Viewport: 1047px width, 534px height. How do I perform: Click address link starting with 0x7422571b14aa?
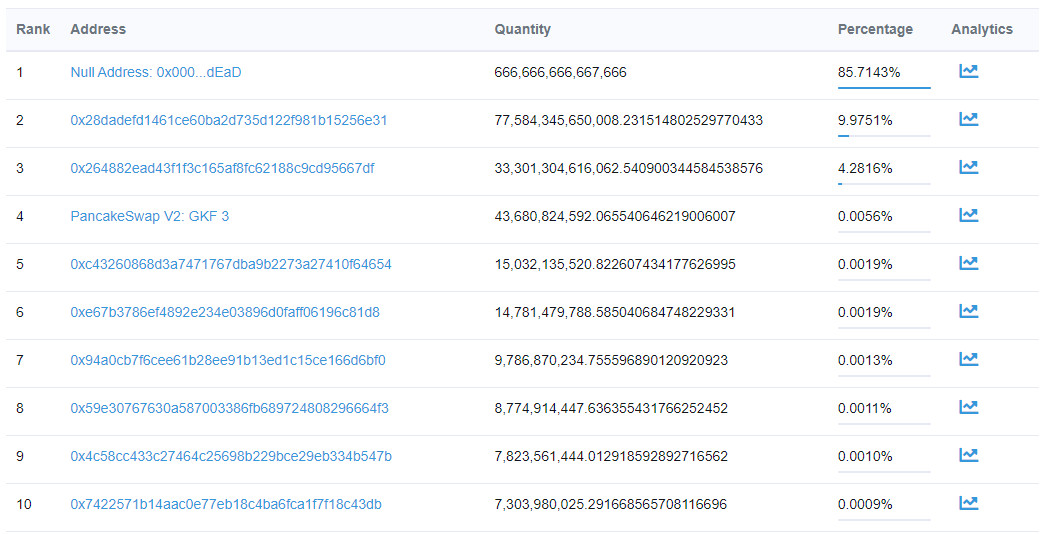(x=226, y=505)
